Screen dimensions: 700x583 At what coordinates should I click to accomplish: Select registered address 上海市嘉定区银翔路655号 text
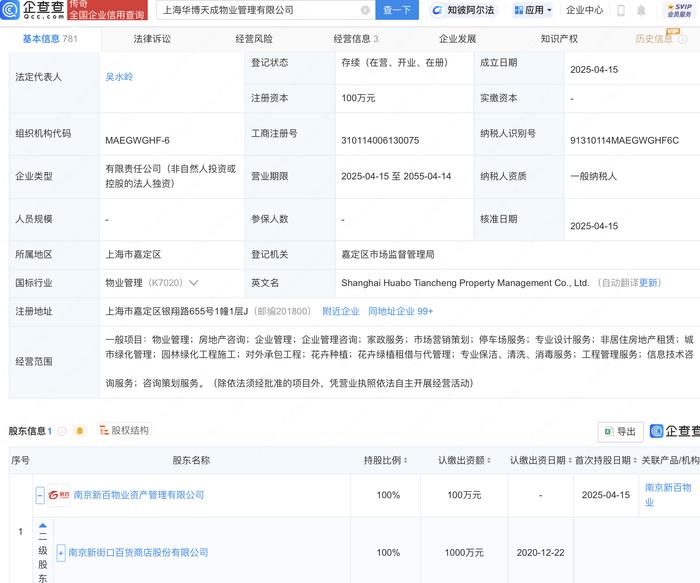pyautogui.click(x=177, y=311)
